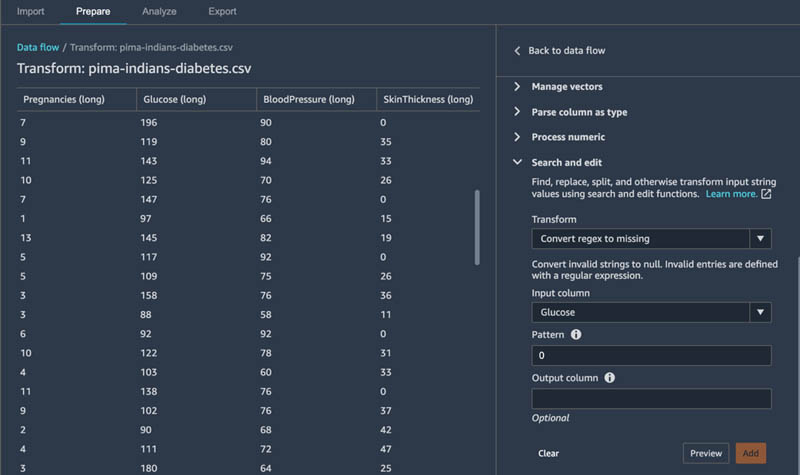Click the Glucose value 103
Screen dimensions: 800x475
[x=149, y=372]
